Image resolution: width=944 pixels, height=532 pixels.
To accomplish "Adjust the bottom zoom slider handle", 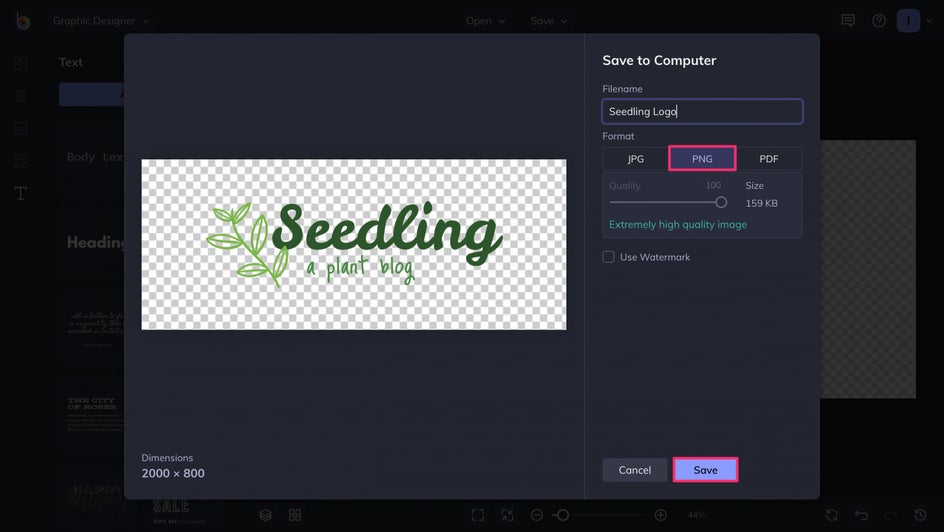I will (562, 515).
